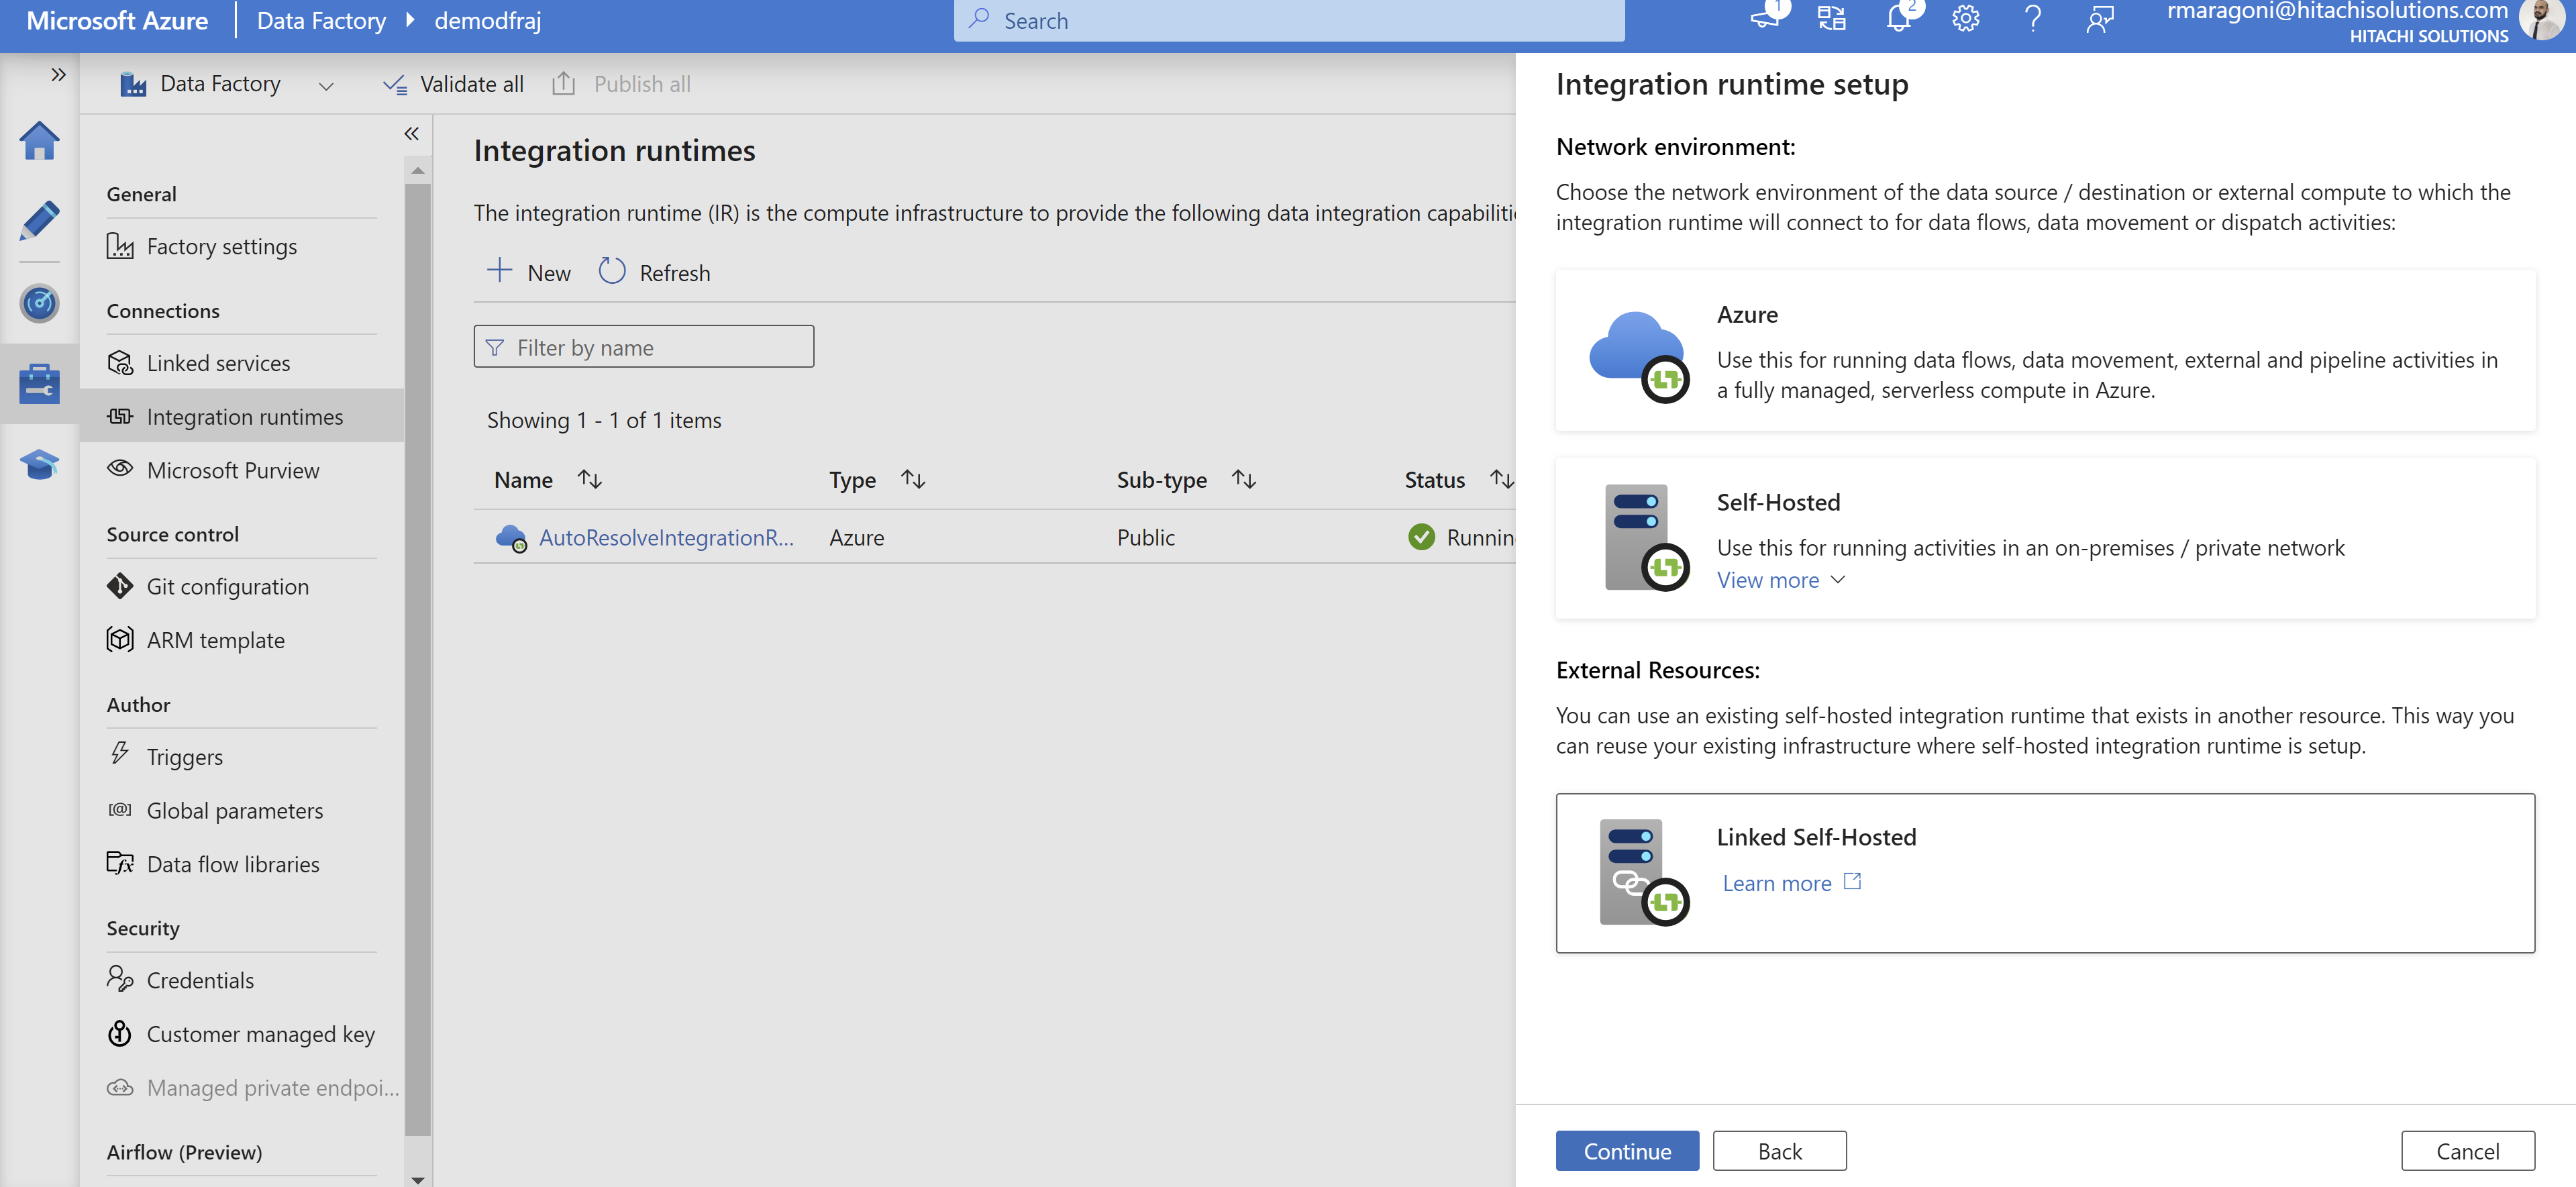Click the top Search box
The width and height of the screenshot is (2576, 1187).
[1288, 20]
